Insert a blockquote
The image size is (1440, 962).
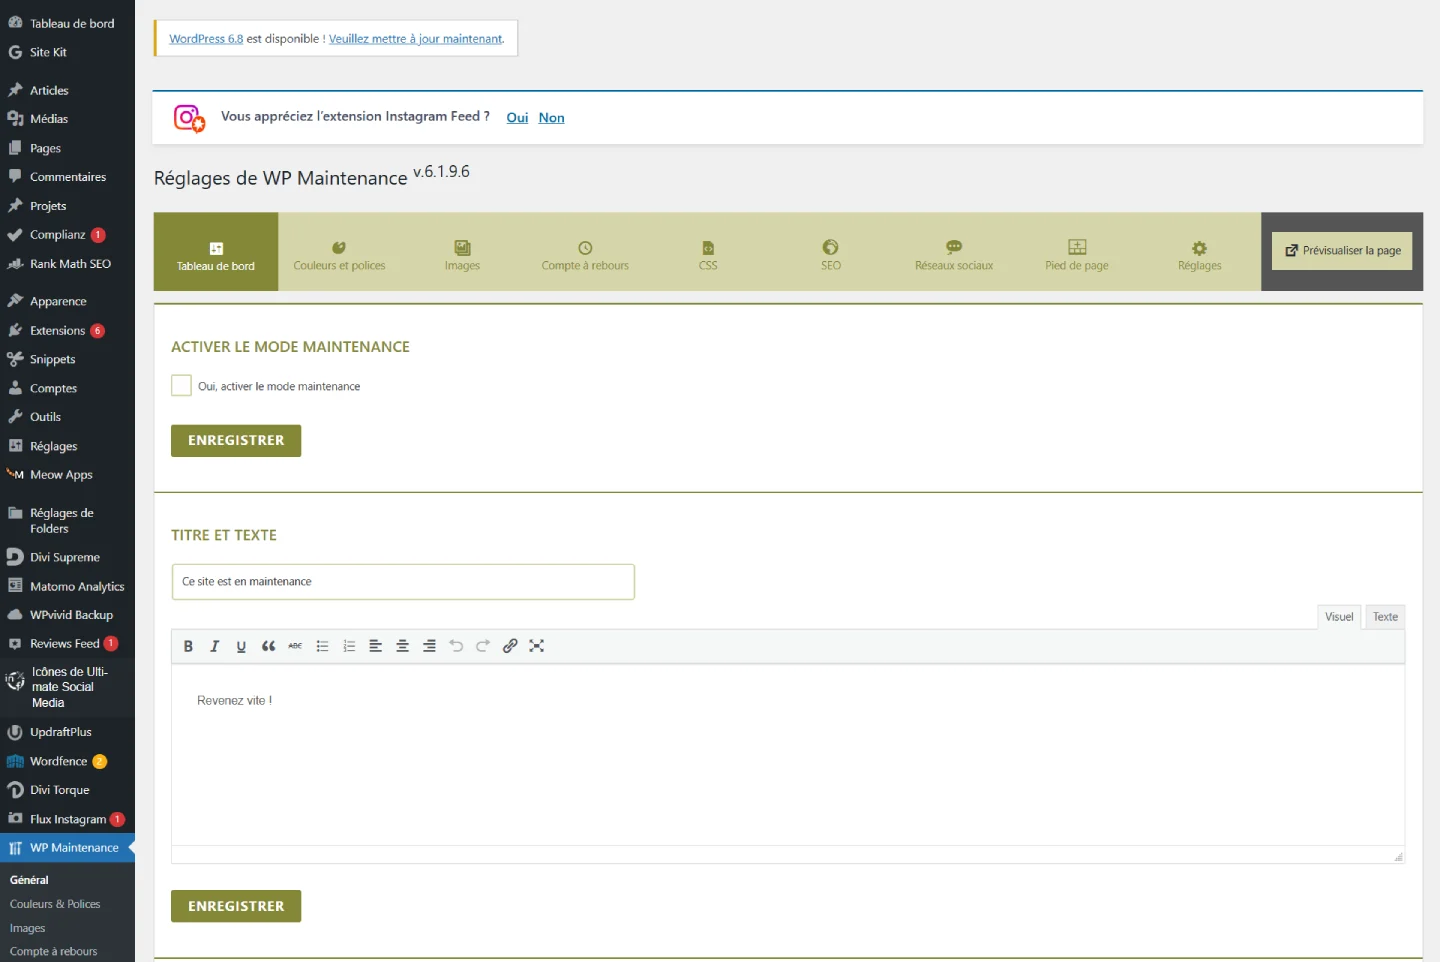coord(268,645)
